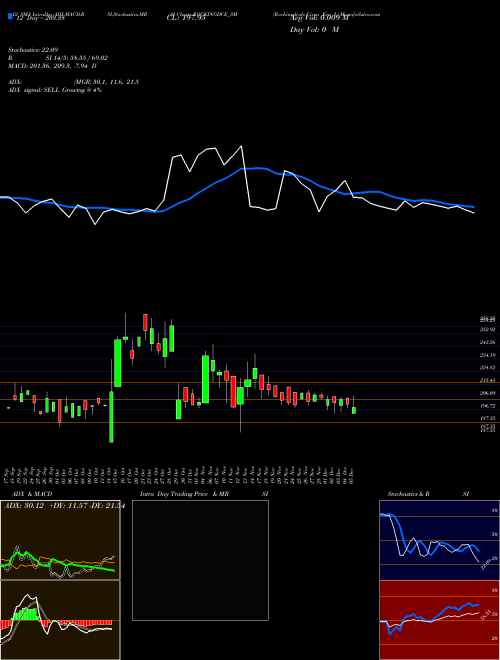Click the empty Intra Day Trading Price box
Image resolution: width=500 pixels, height=660 pixels.
pos(200,560)
